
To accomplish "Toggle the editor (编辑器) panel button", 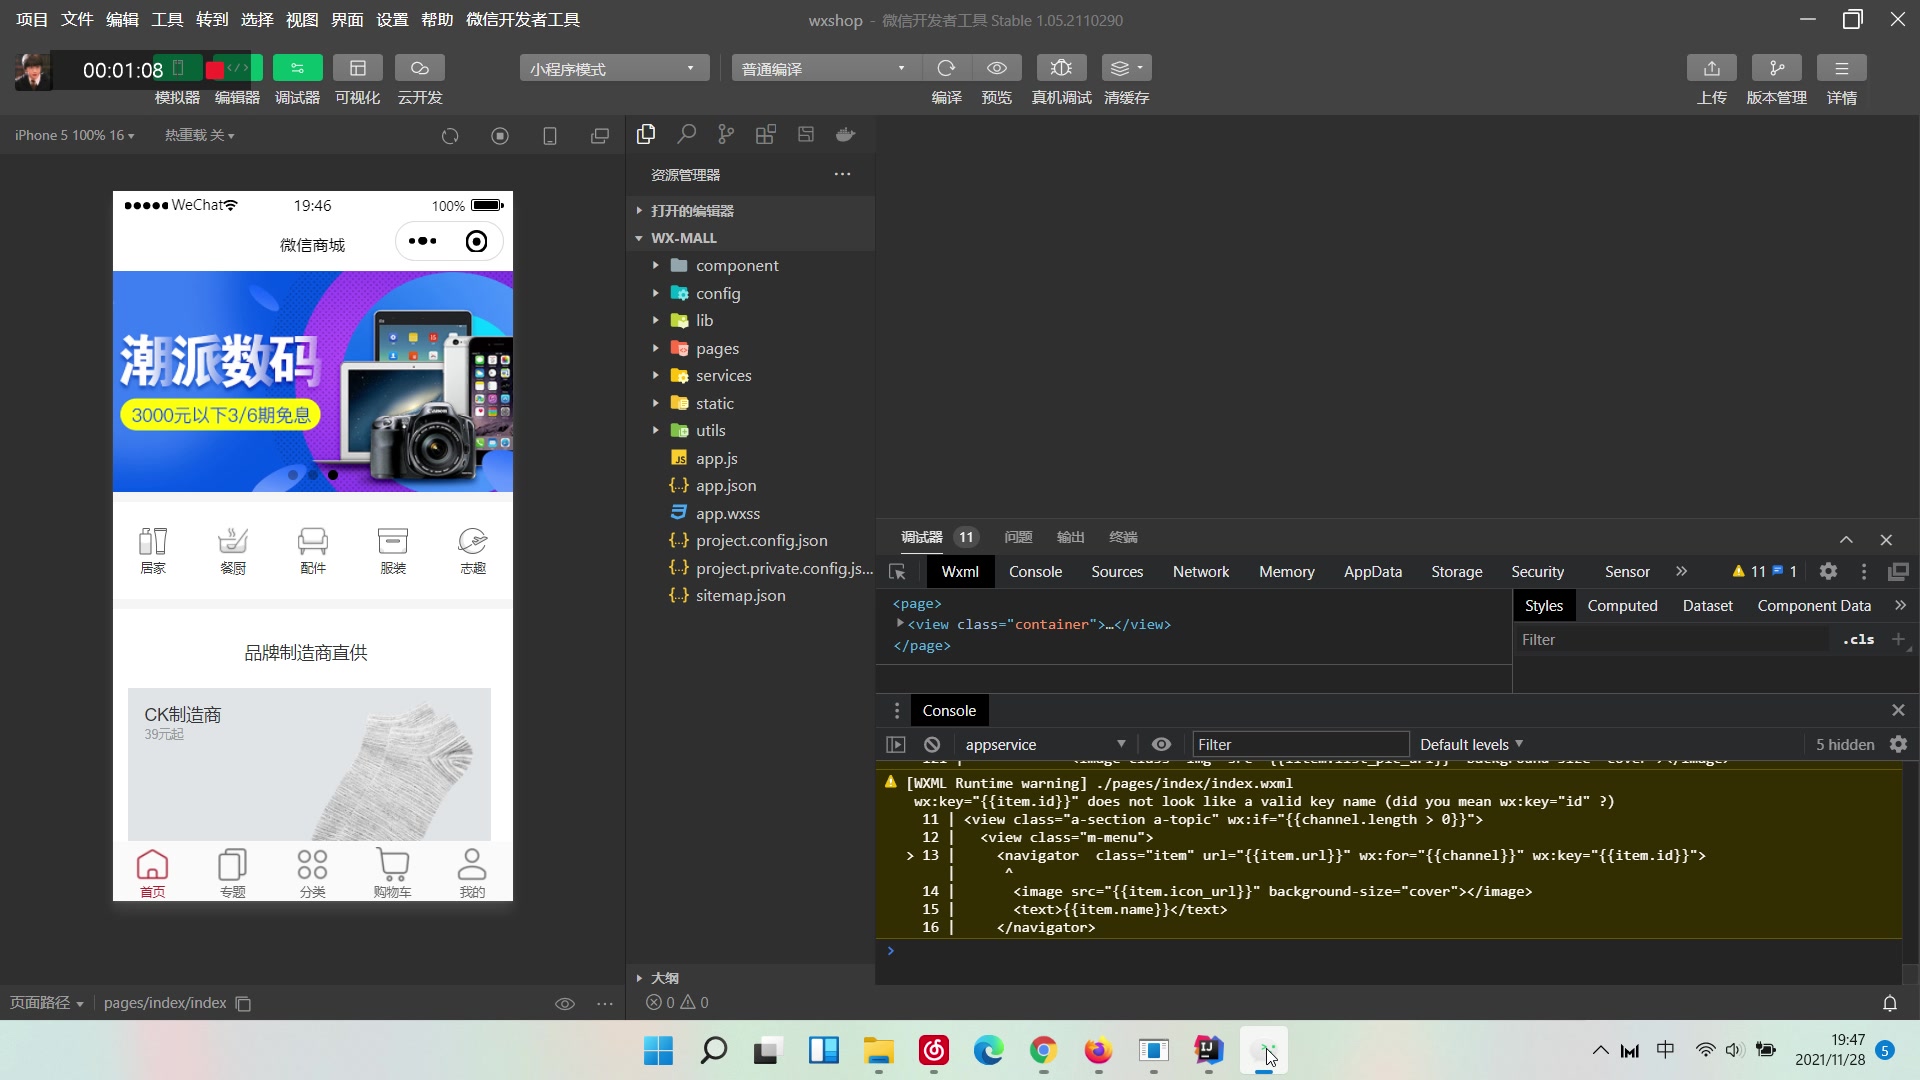I will pyautogui.click(x=238, y=68).
